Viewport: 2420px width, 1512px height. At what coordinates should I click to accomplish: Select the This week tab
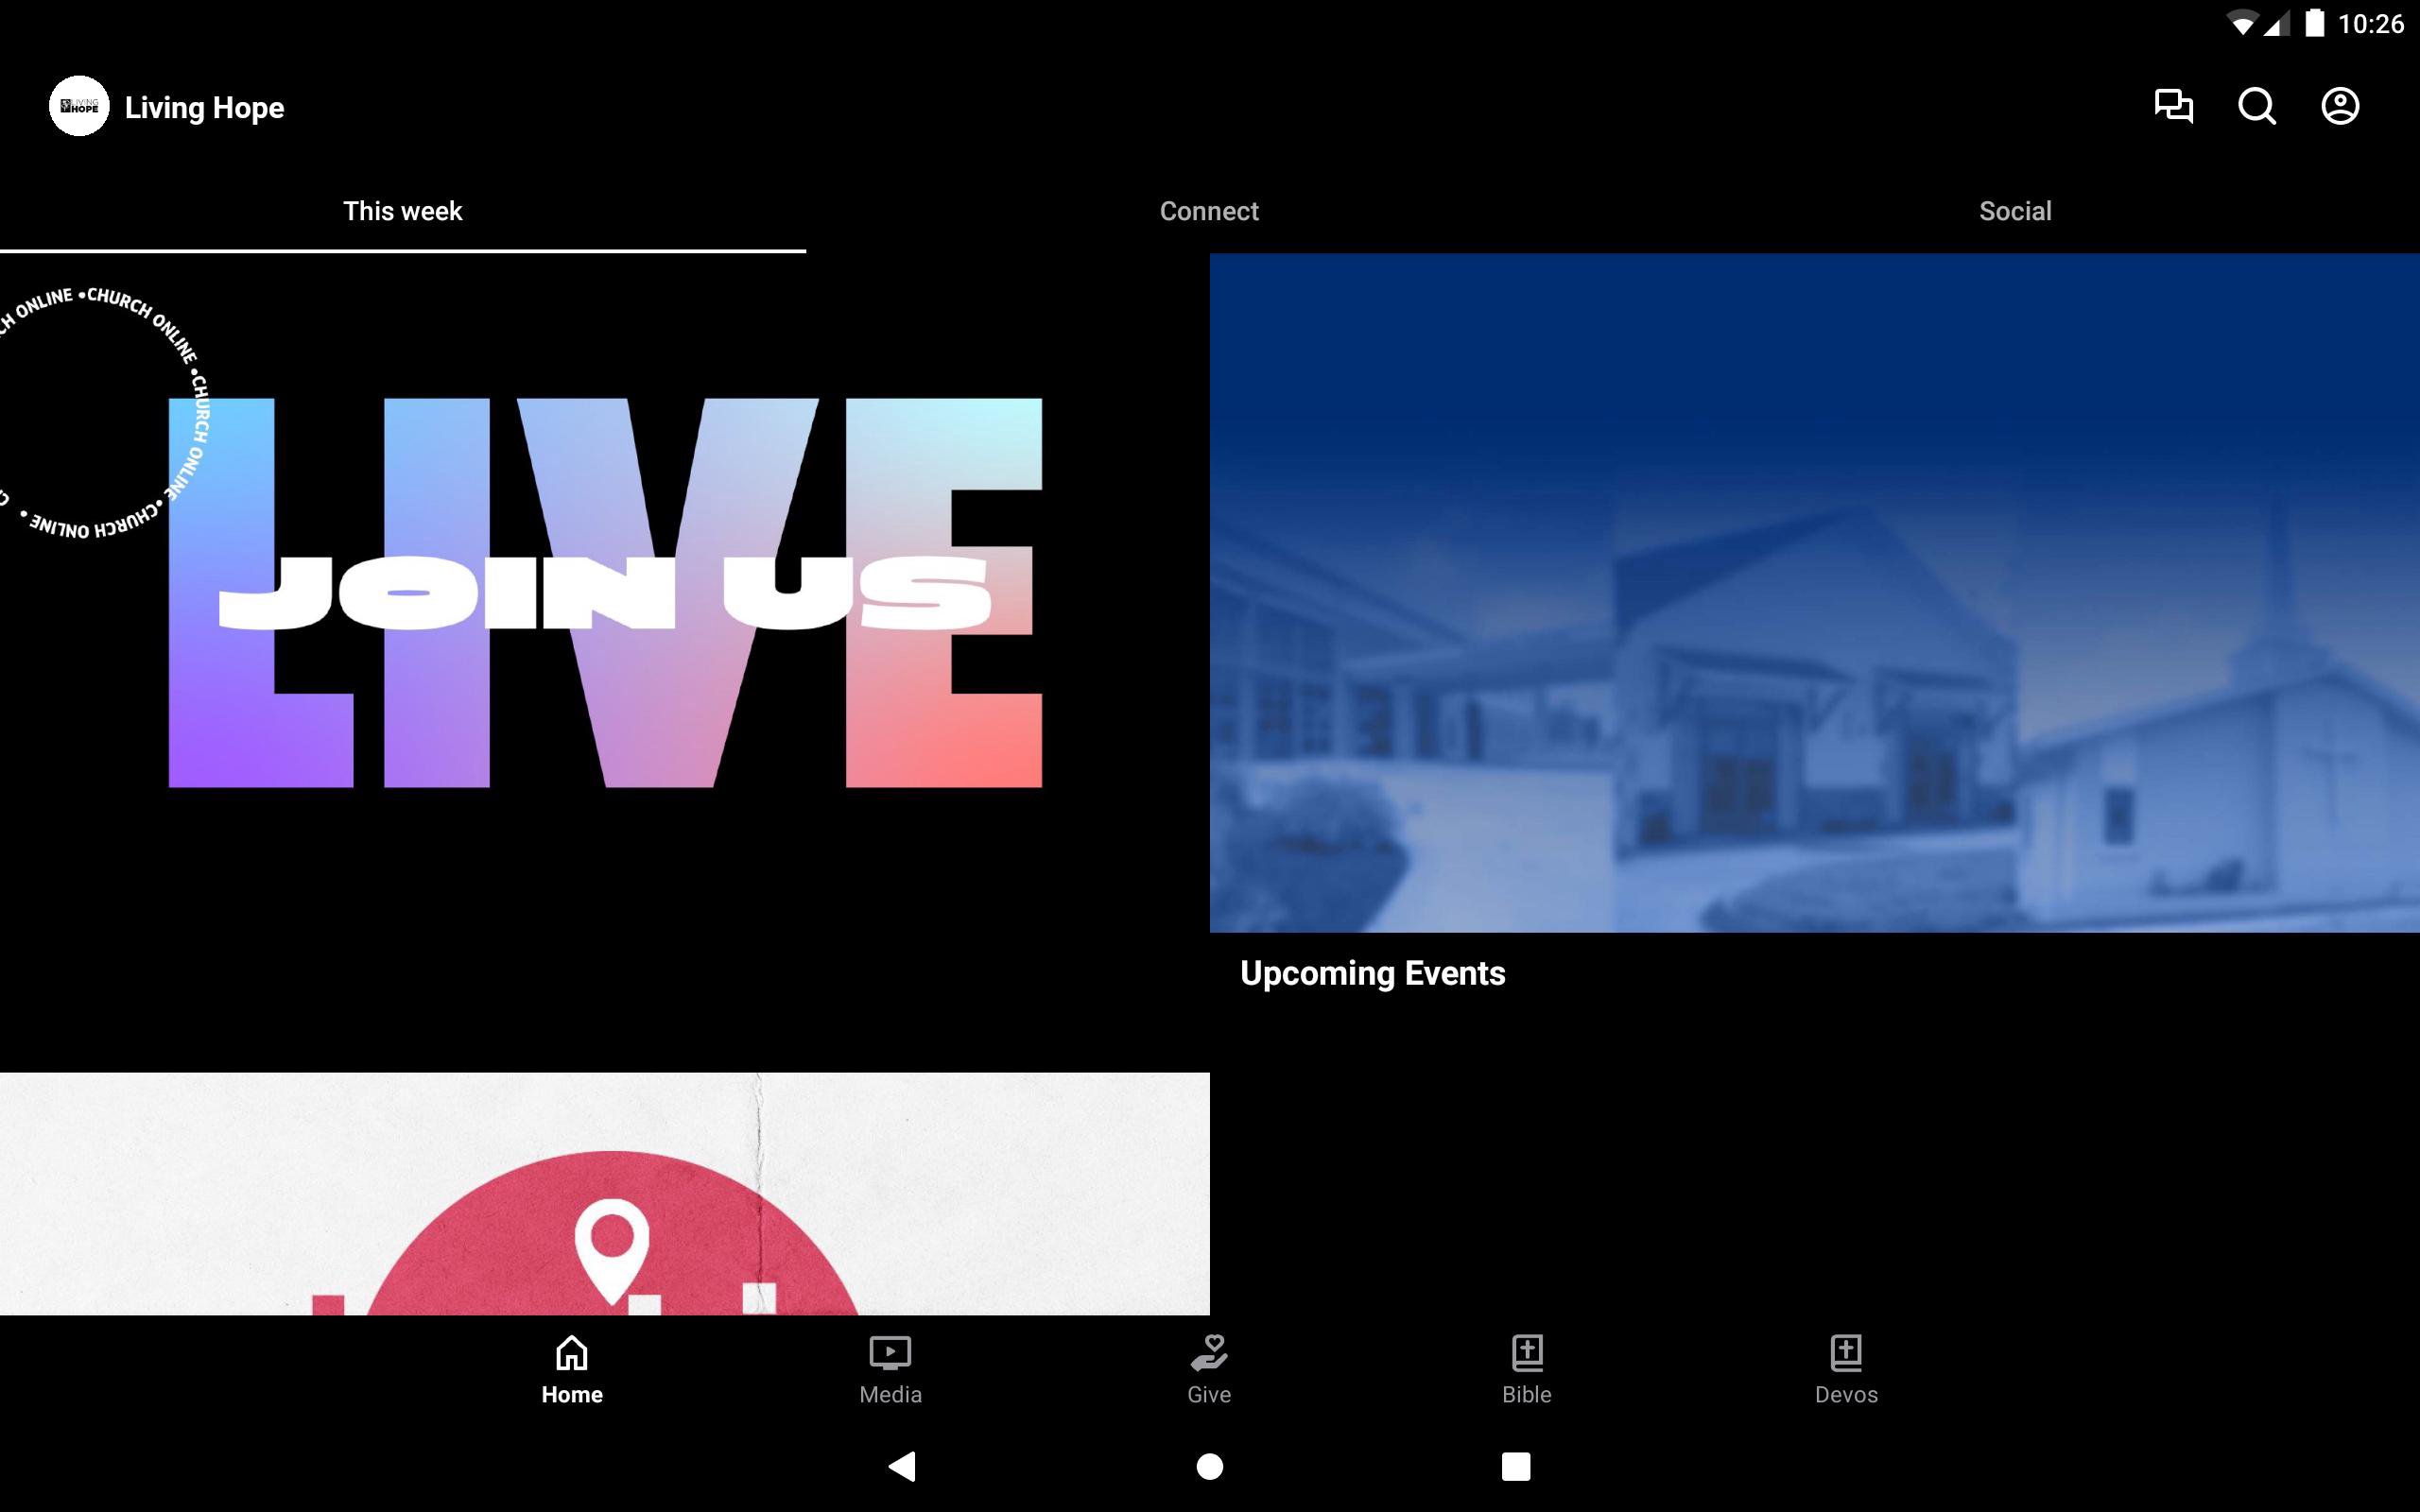click(402, 211)
